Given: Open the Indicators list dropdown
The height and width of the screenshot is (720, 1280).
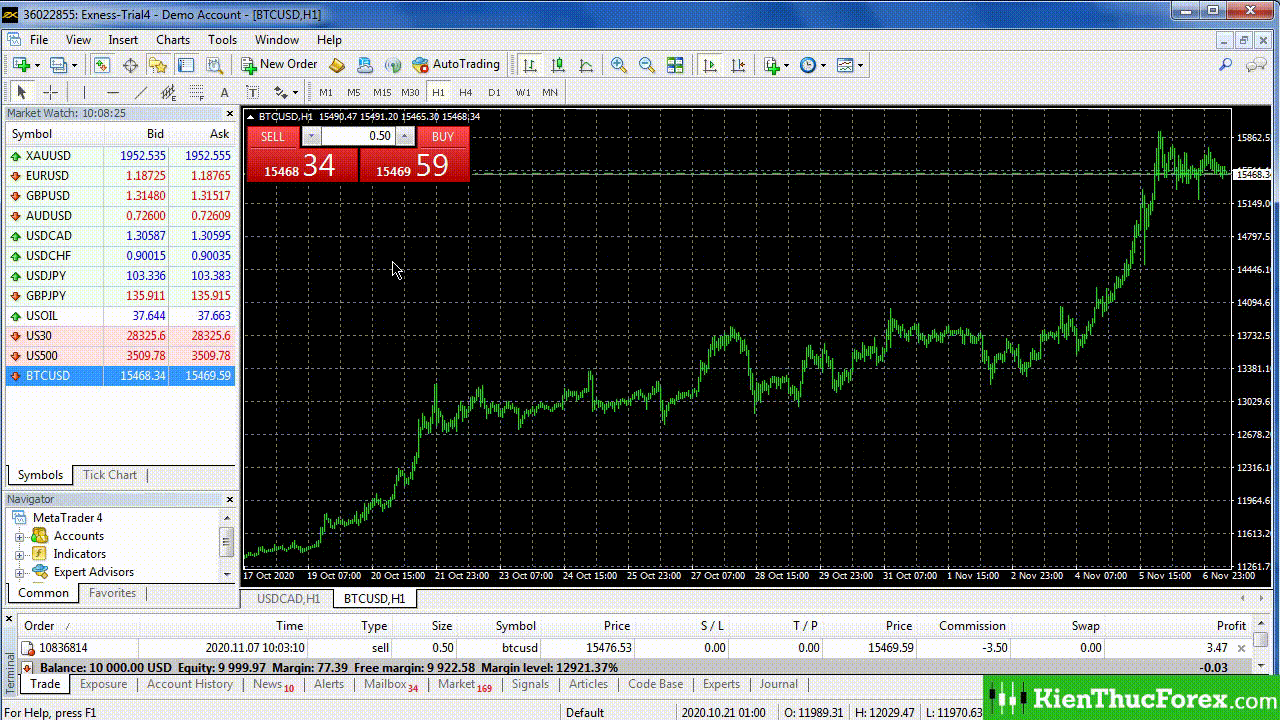Looking at the screenshot, I should coord(776,65).
